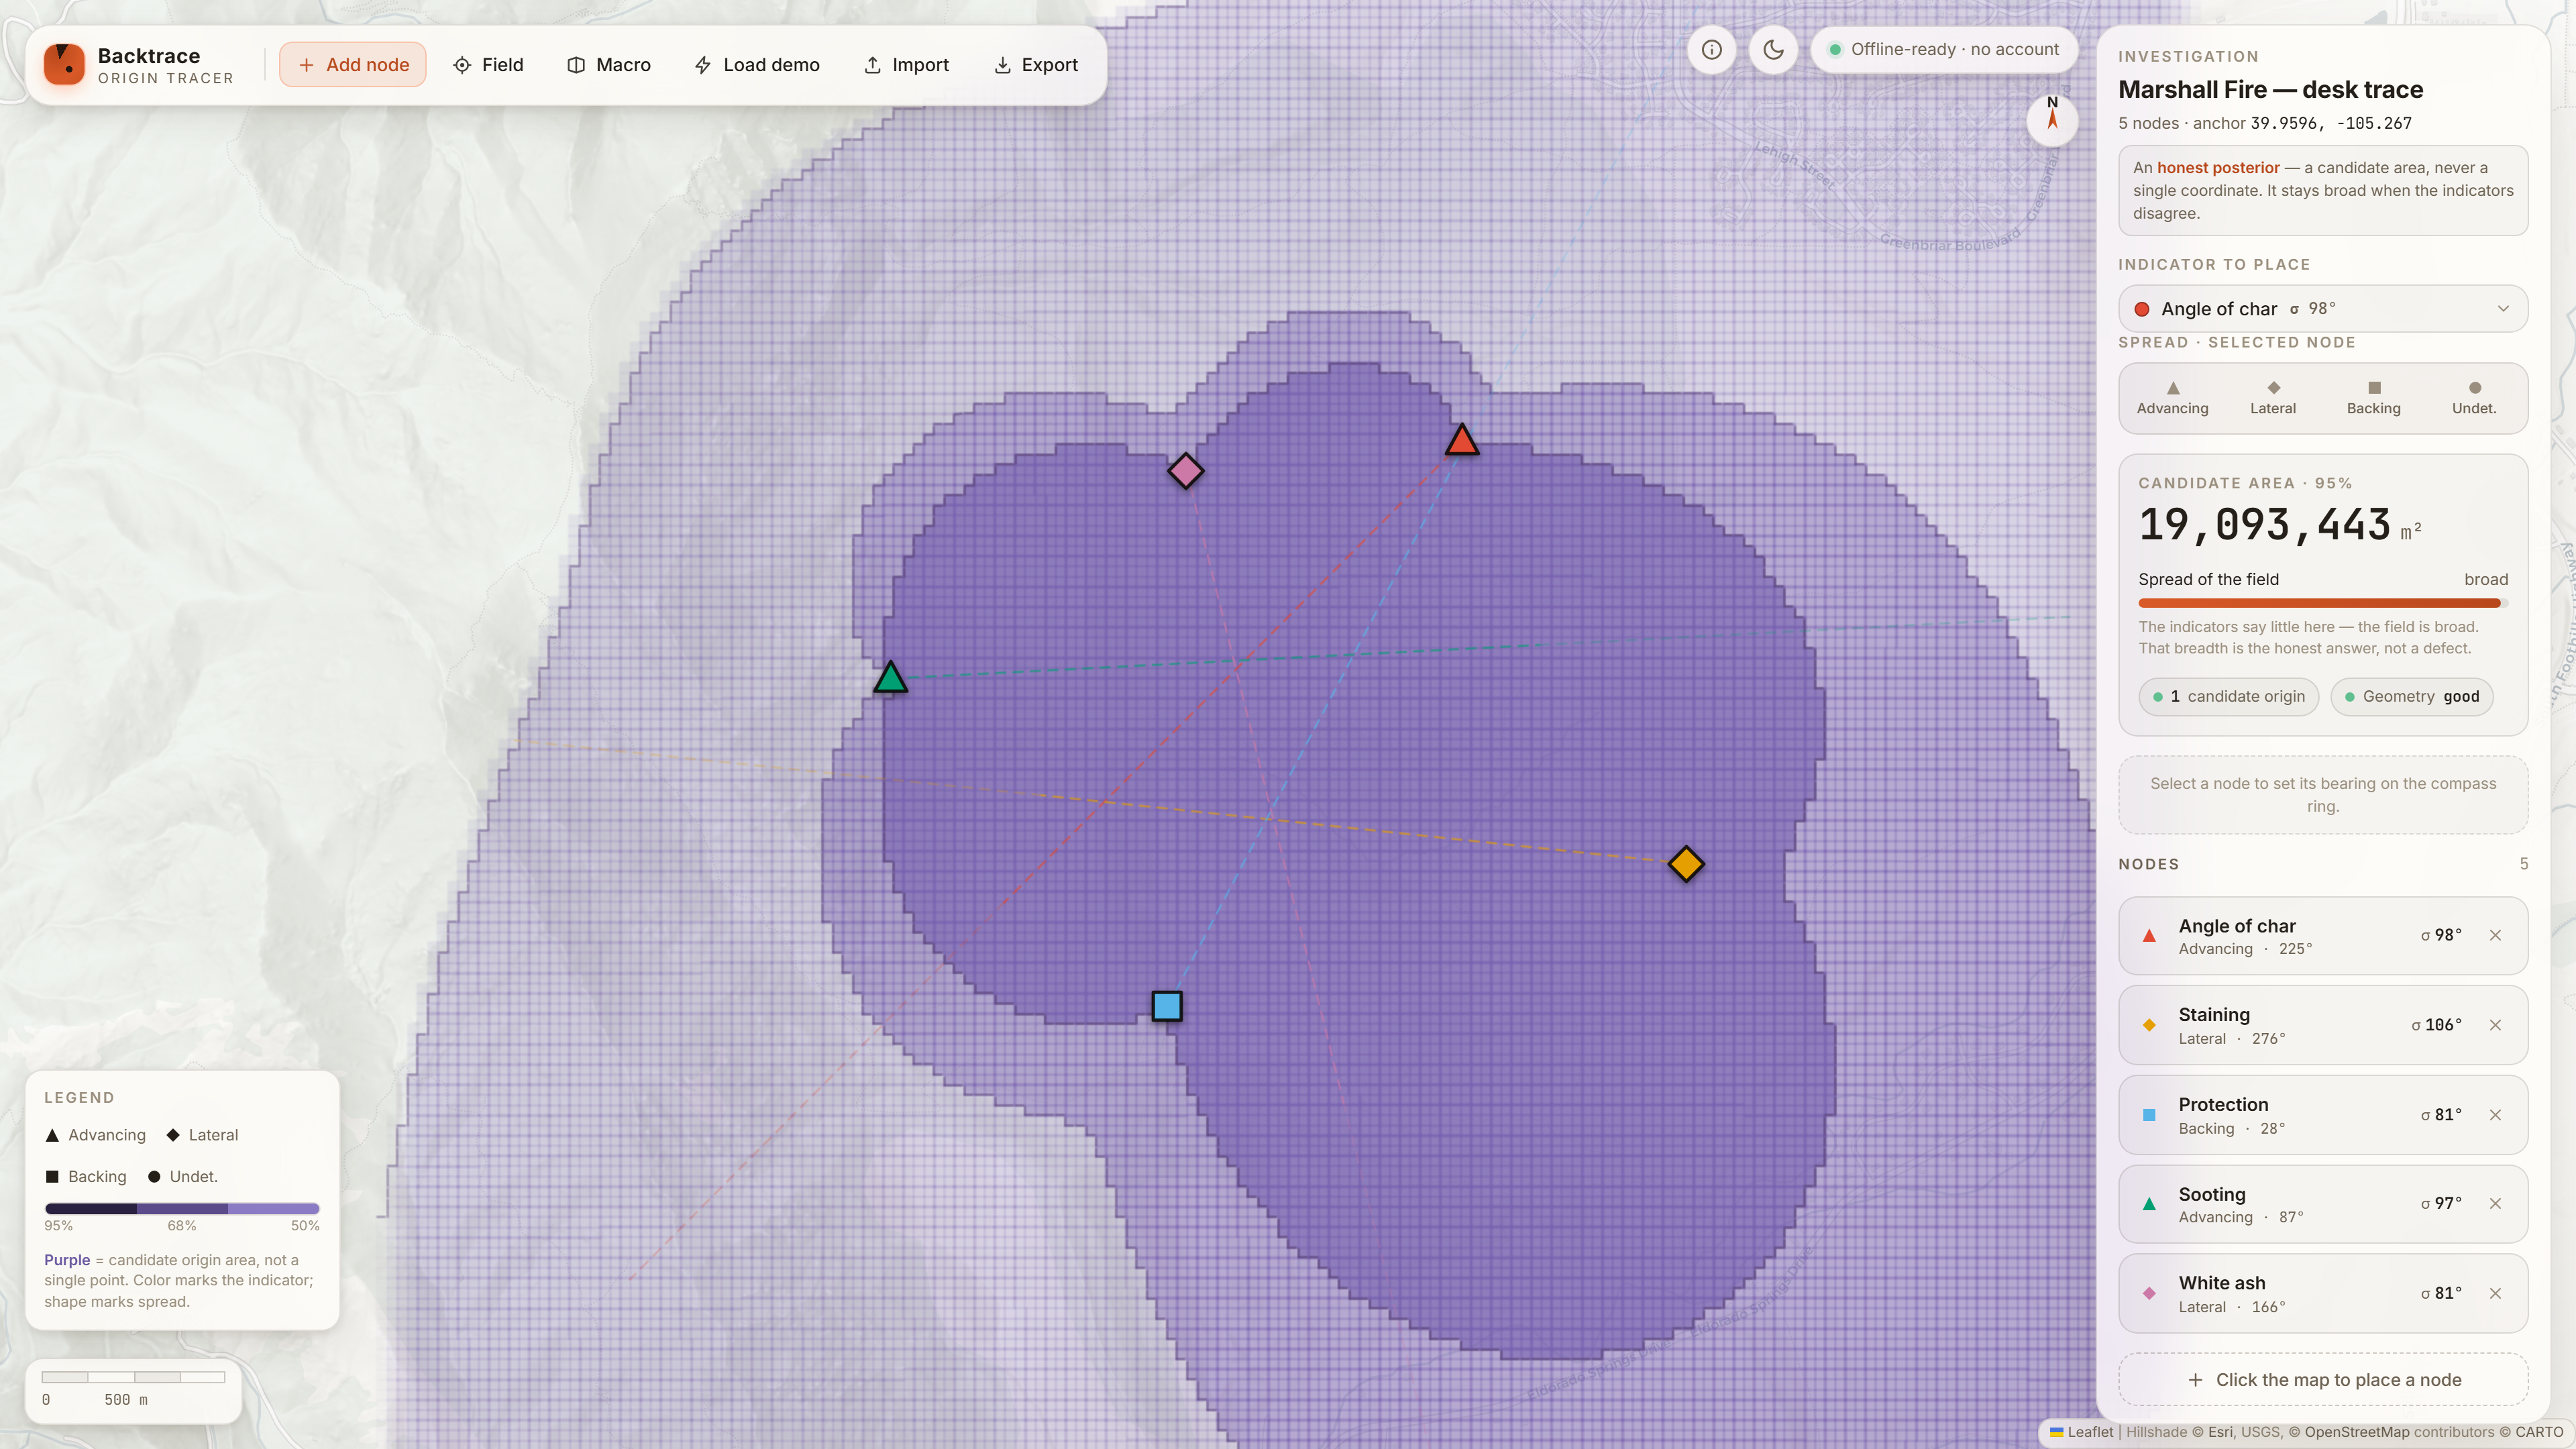Click the red triangle in Angle of char row

click(x=2149, y=936)
